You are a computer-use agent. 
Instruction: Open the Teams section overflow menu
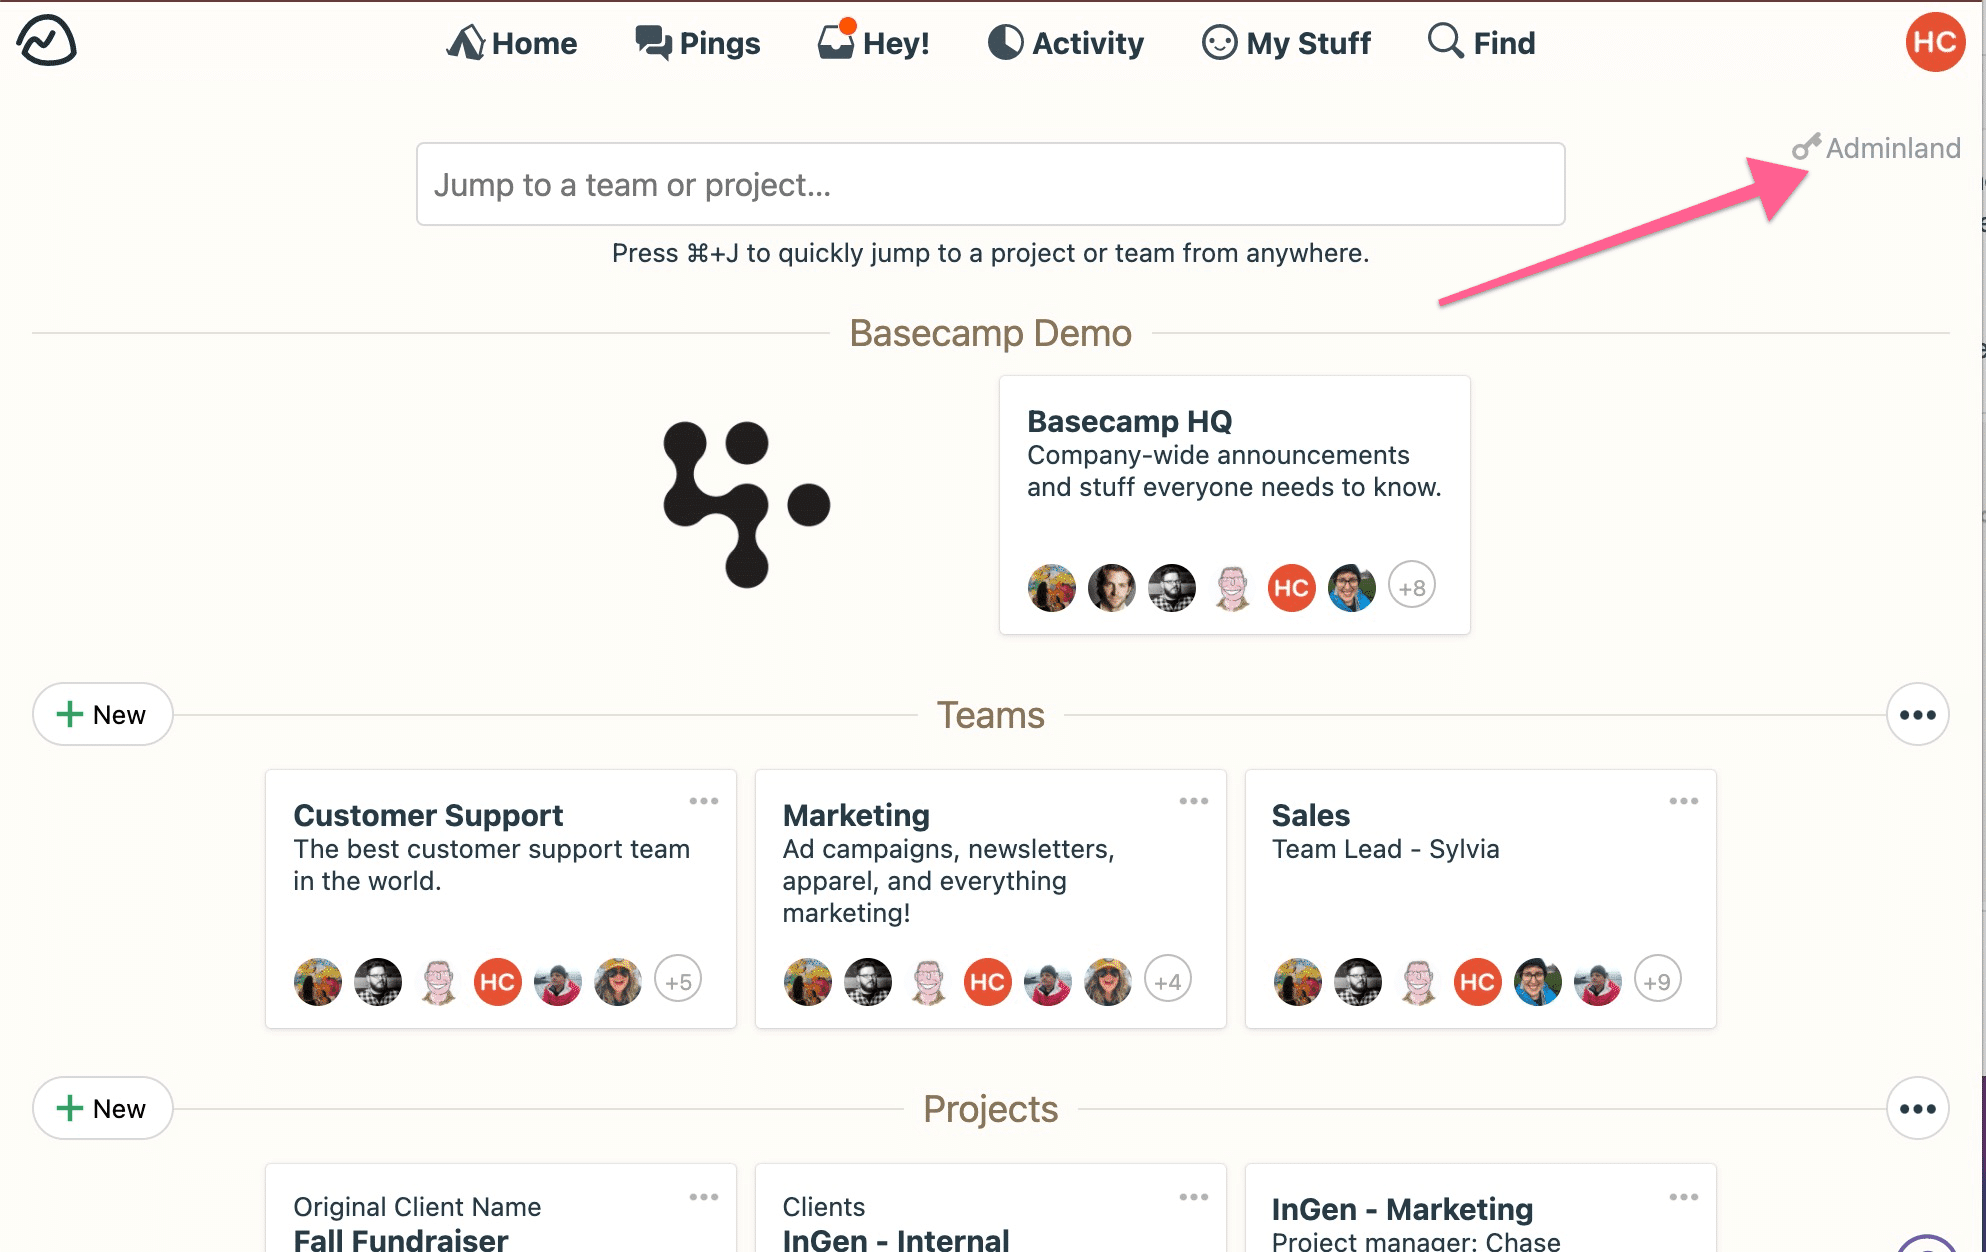[x=1917, y=714]
